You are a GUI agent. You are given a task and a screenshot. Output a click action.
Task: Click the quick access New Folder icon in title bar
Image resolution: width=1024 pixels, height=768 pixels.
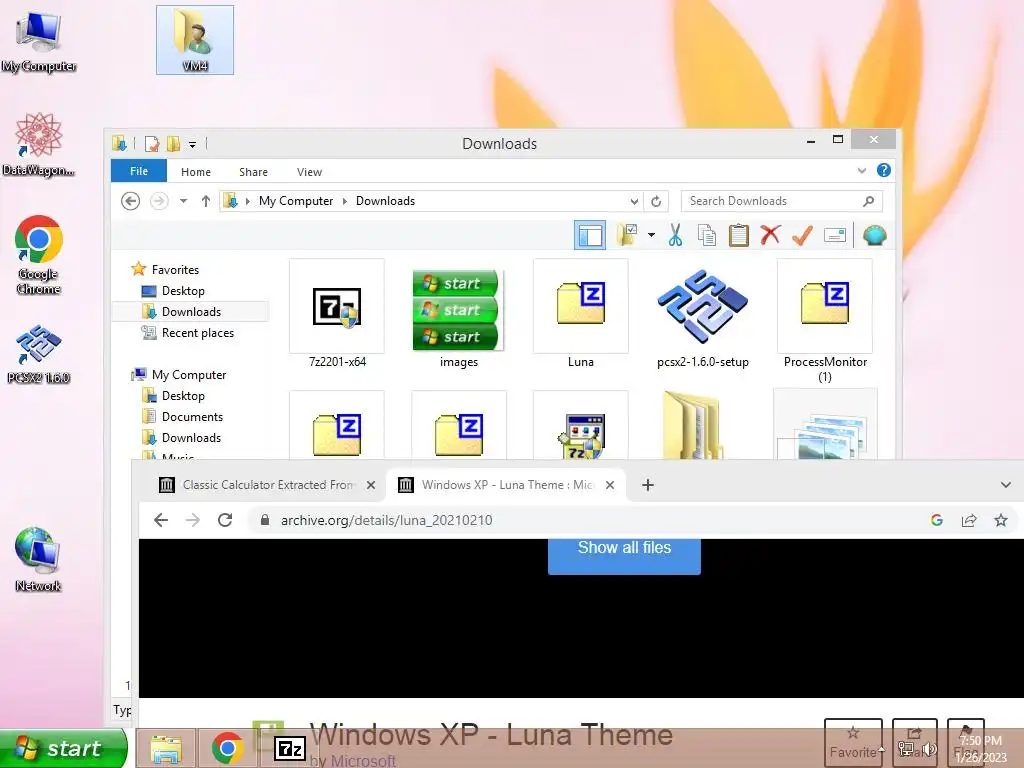click(x=173, y=143)
